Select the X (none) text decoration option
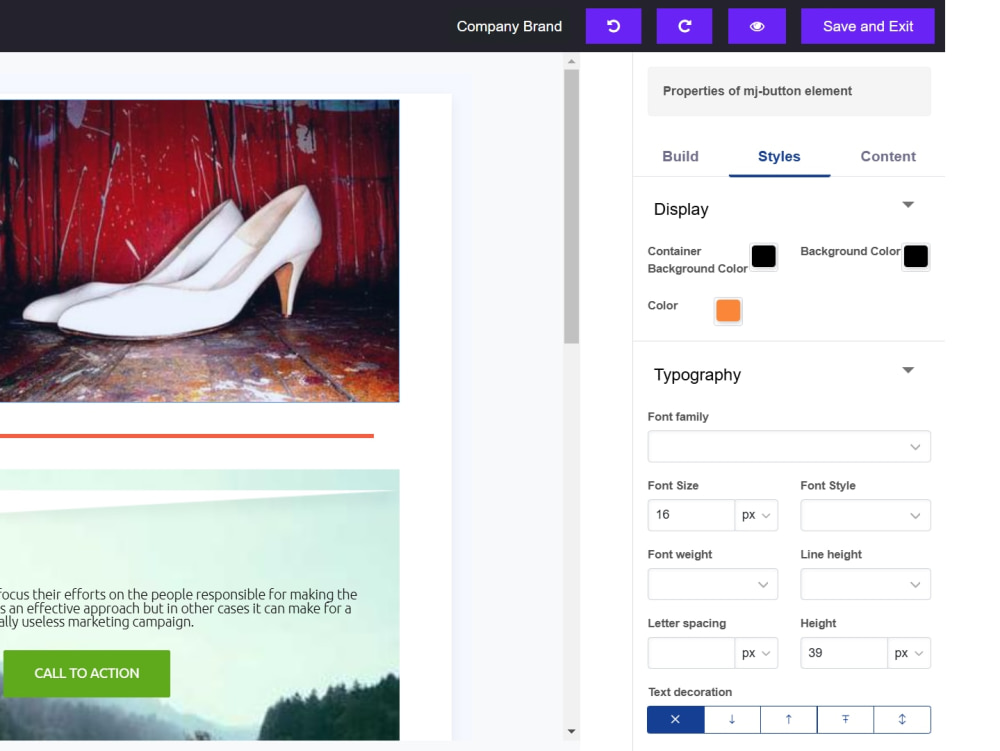Image resolution: width=1000 pixels, height=751 pixels. coord(675,719)
